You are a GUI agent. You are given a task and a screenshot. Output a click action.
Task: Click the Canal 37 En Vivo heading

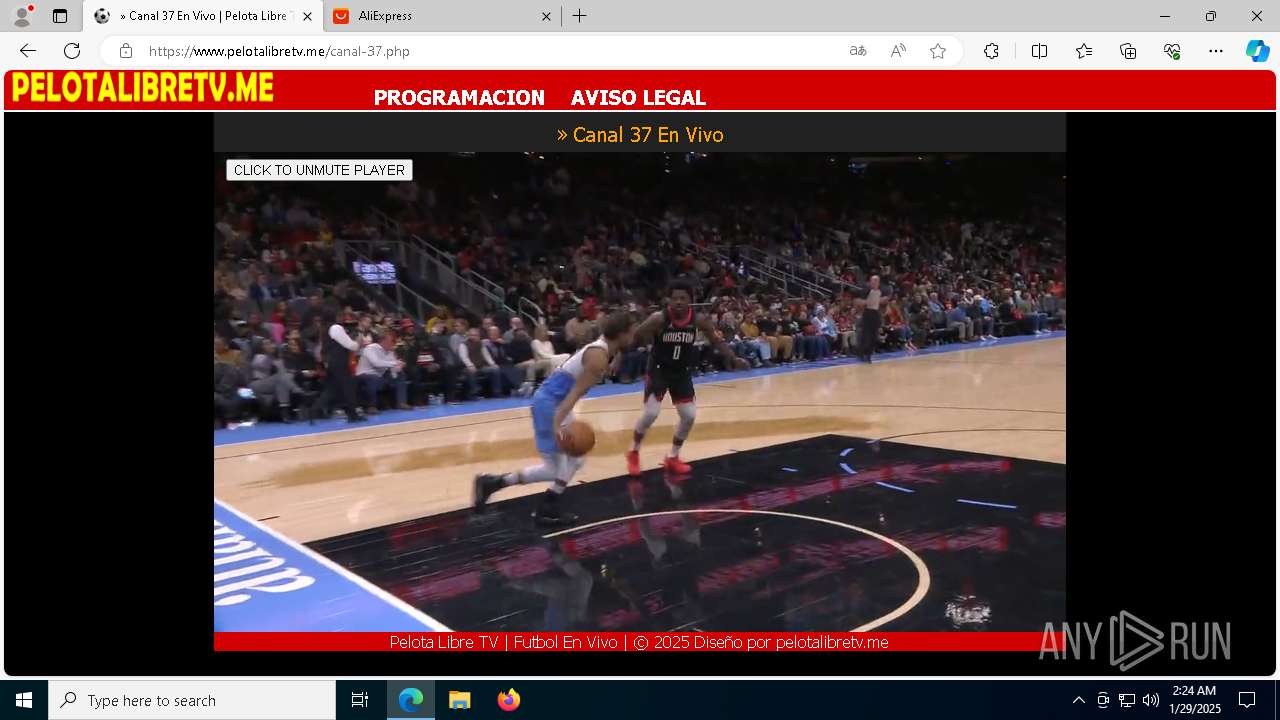[640, 135]
